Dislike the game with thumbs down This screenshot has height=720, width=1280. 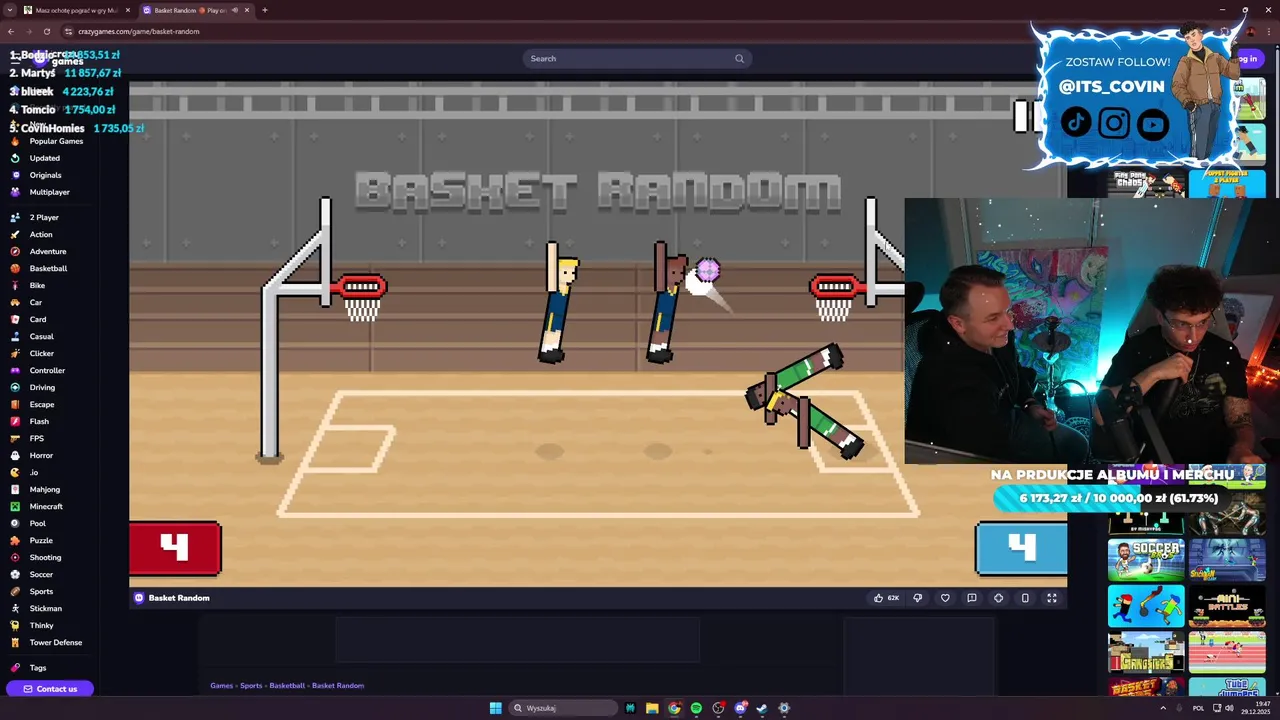(918, 598)
